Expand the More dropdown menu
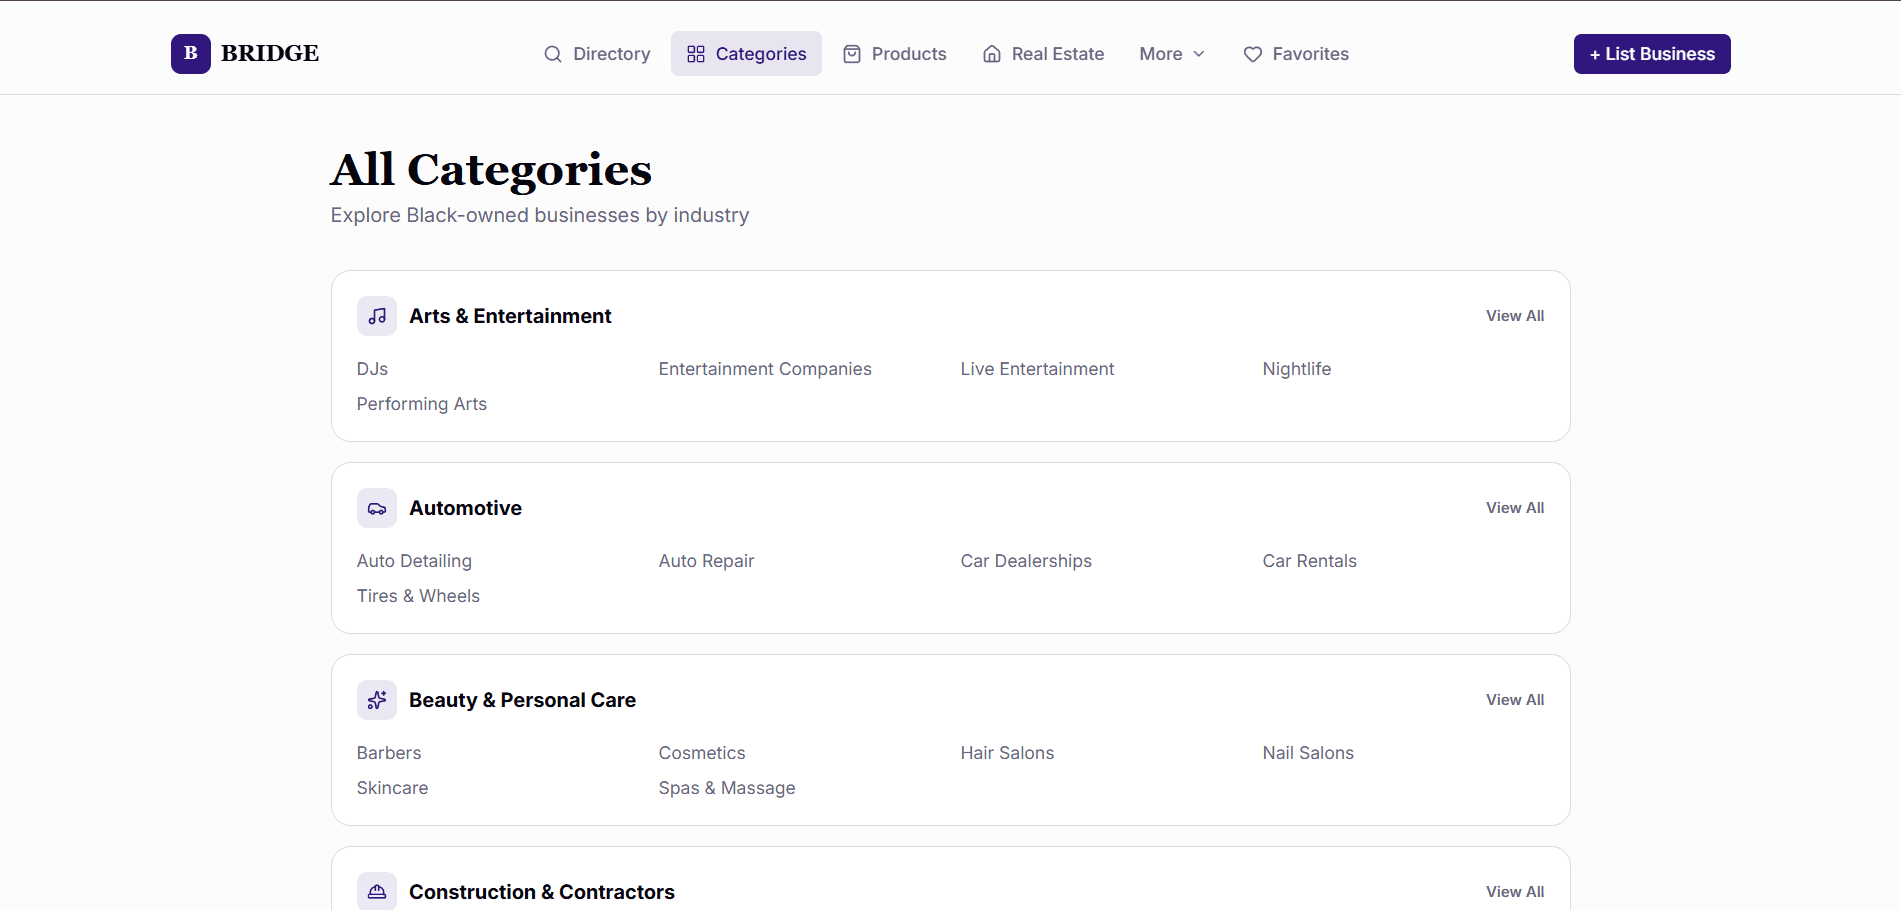Image resolution: width=1901 pixels, height=910 pixels. point(1172,54)
